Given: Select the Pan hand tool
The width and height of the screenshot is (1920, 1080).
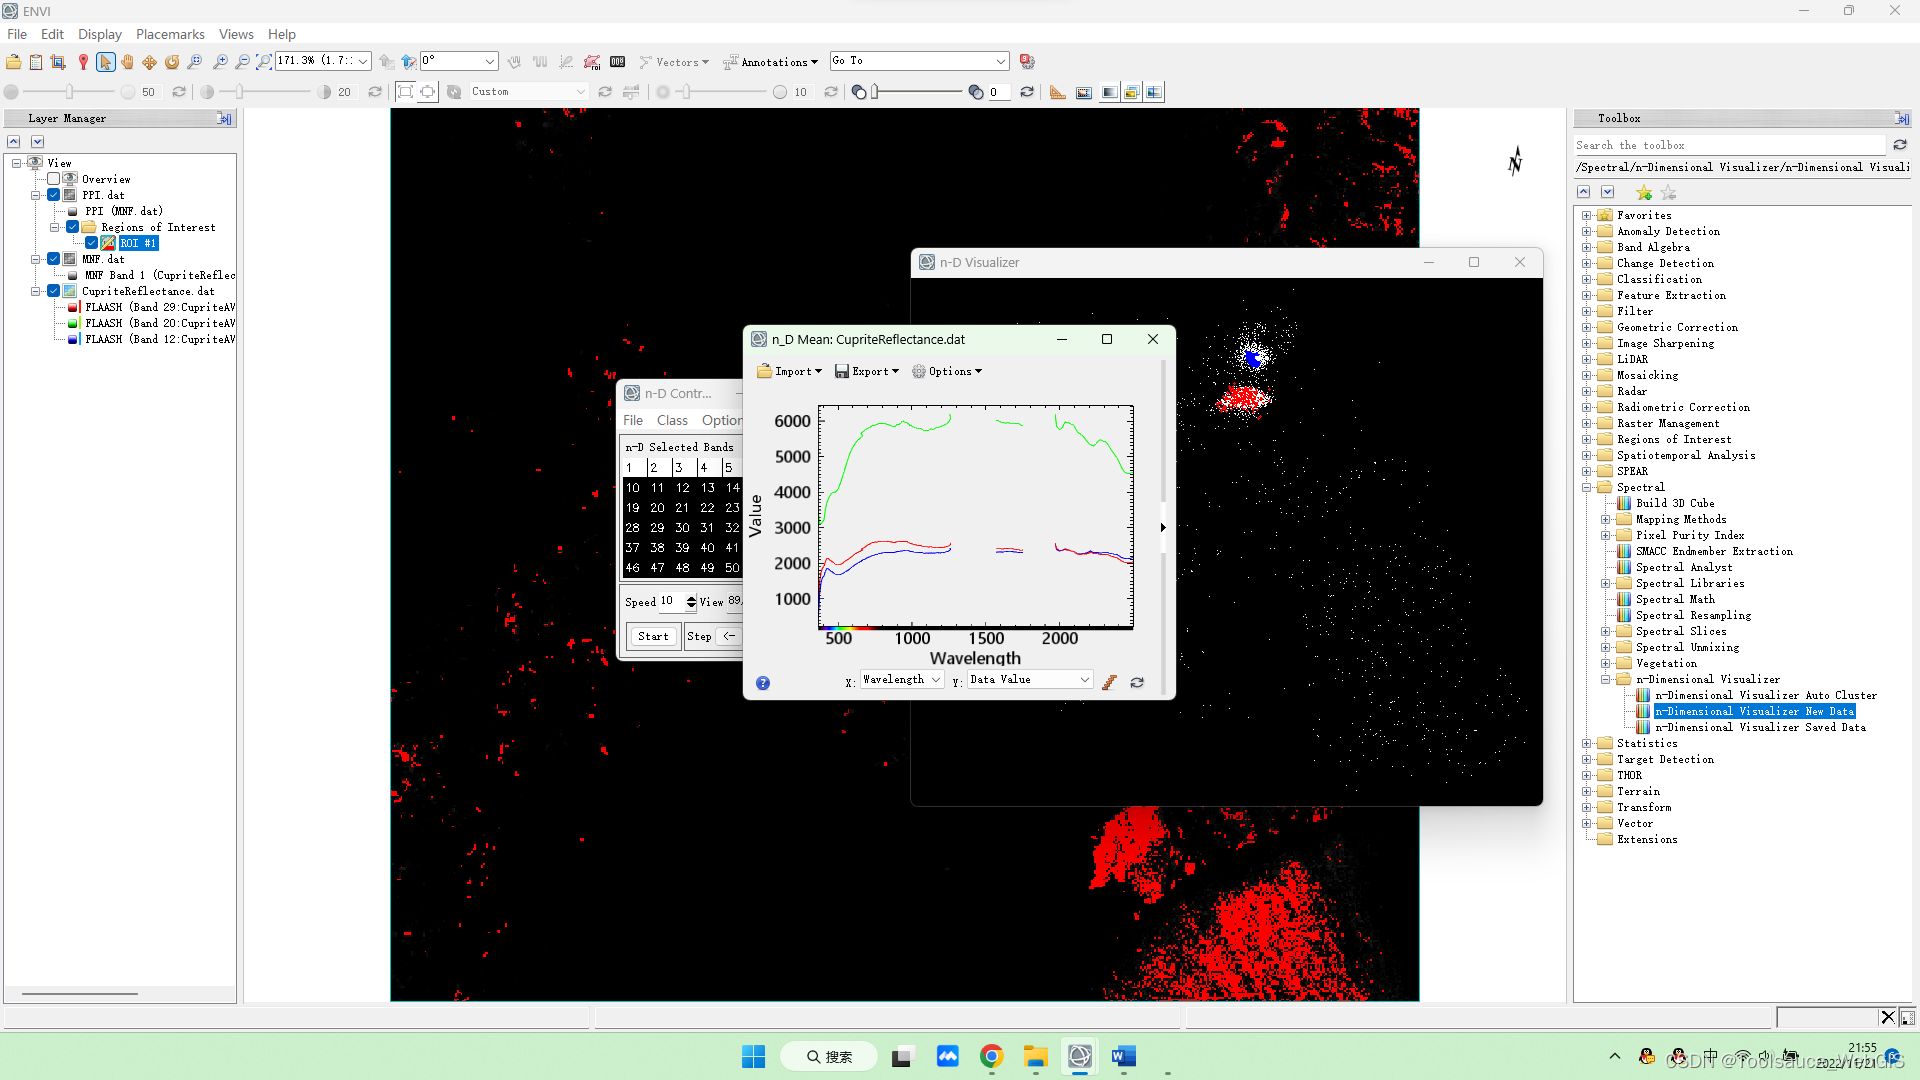Looking at the screenshot, I should pyautogui.click(x=127, y=62).
